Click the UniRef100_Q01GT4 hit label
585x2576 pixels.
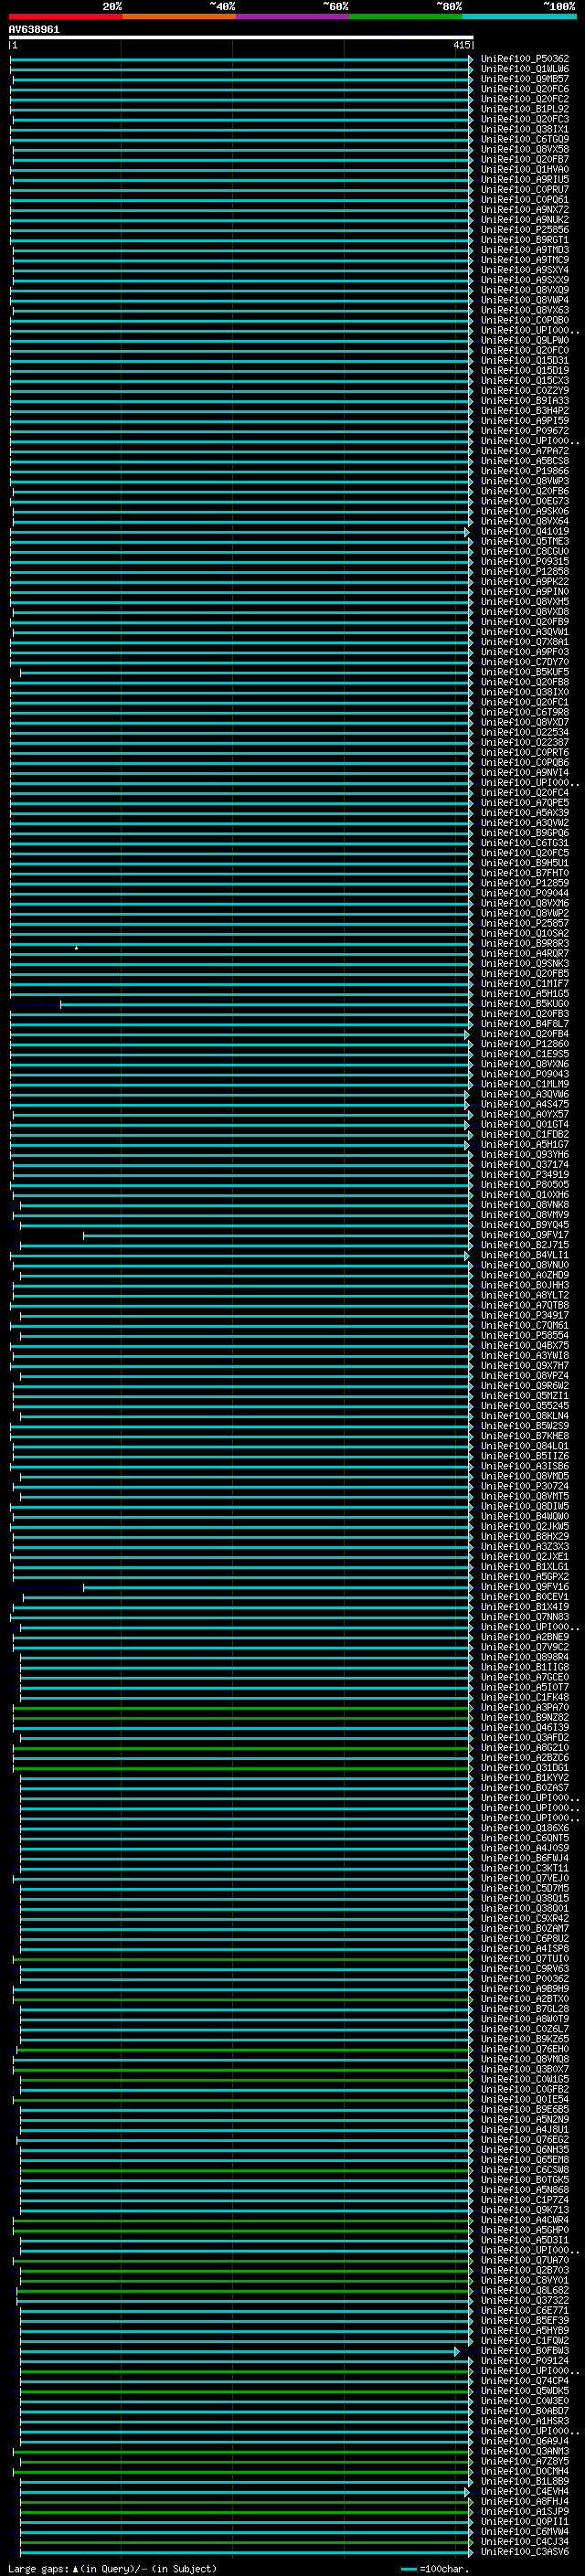[525, 1124]
